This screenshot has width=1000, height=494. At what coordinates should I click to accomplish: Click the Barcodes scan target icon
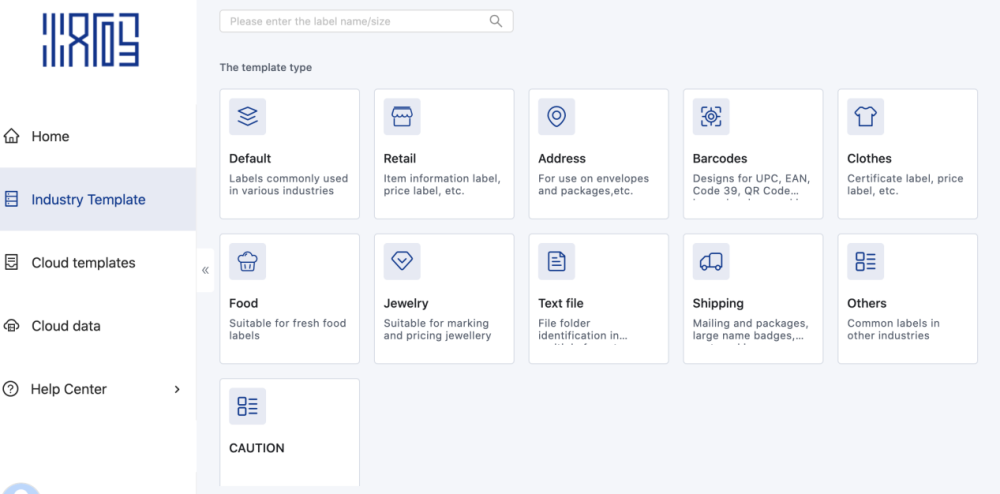click(x=711, y=117)
